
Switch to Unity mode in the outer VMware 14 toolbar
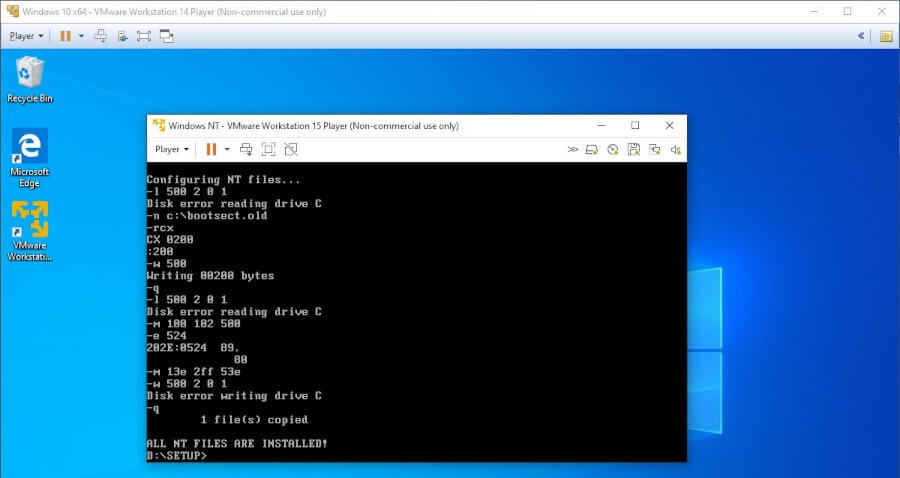(166, 36)
